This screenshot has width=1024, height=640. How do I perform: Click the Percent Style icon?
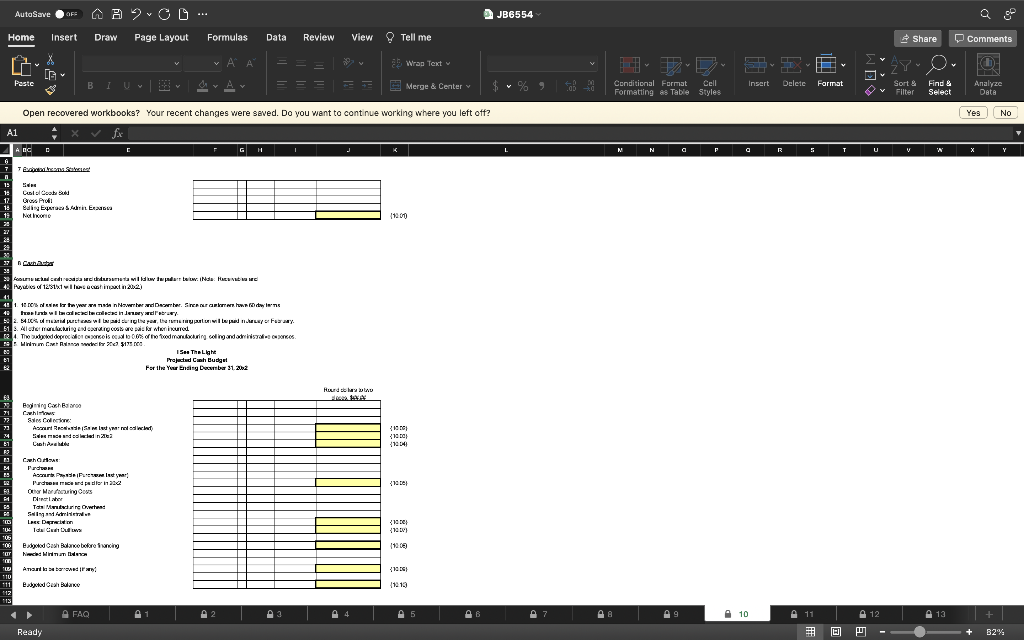(x=522, y=86)
